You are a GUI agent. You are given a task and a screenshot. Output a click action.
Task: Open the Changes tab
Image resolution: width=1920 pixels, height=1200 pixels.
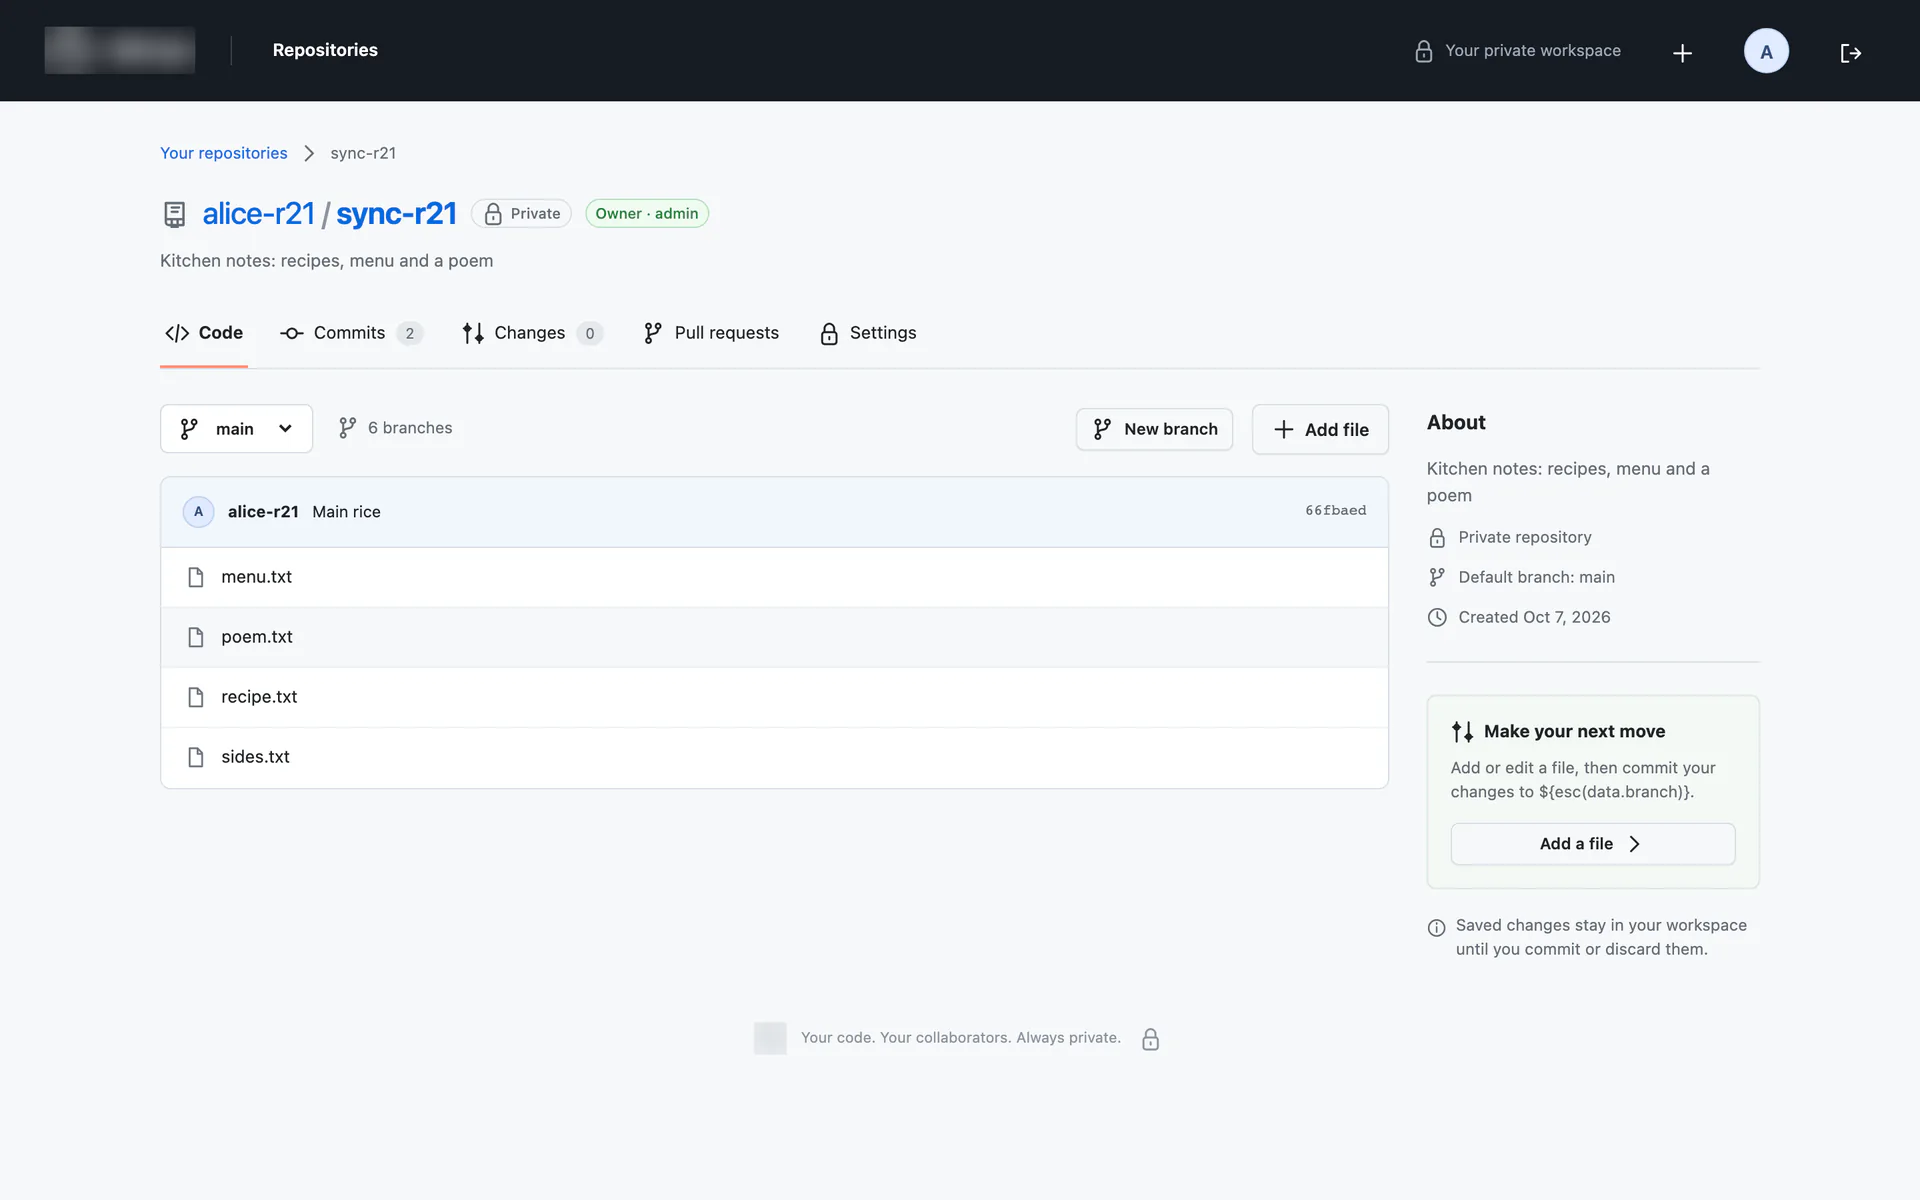pos(532,333)
